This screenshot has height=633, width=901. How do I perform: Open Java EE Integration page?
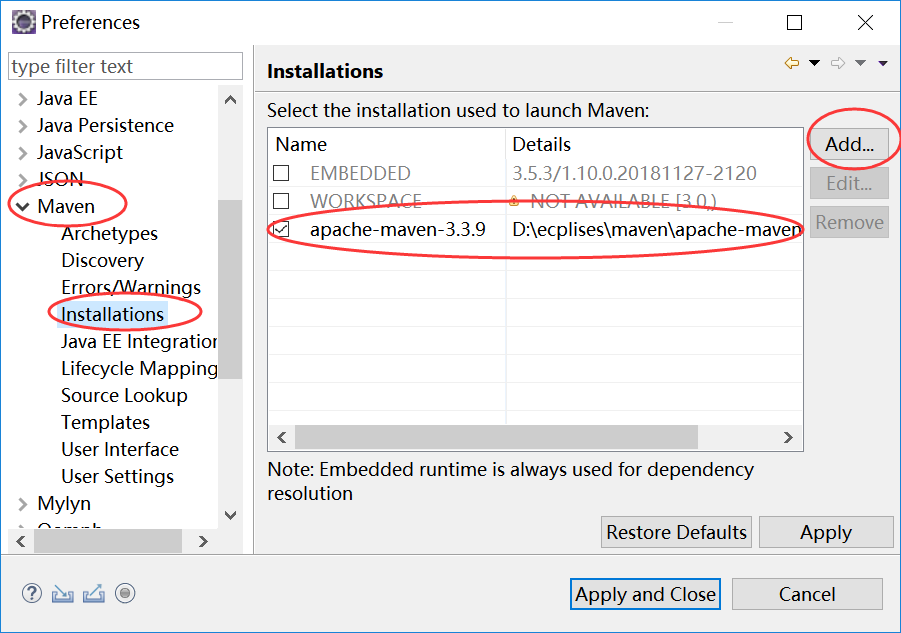(139, 342)
